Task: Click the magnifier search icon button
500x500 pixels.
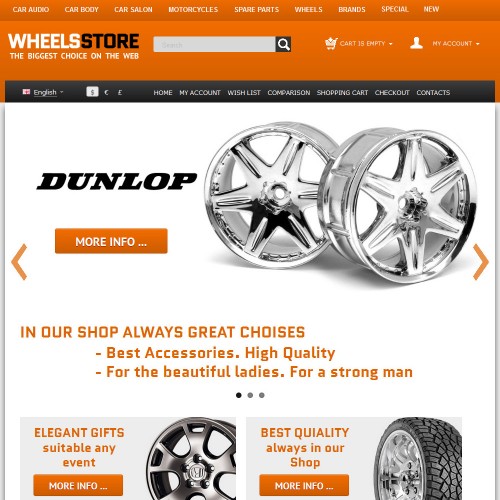Action: coord(283,44)
